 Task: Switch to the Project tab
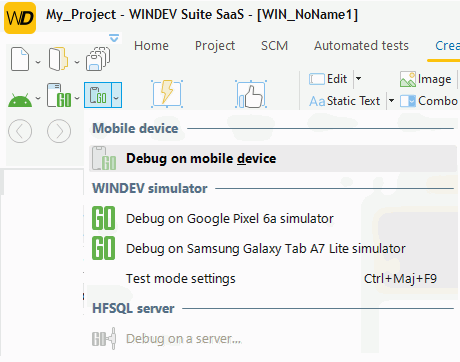point(215,46)
